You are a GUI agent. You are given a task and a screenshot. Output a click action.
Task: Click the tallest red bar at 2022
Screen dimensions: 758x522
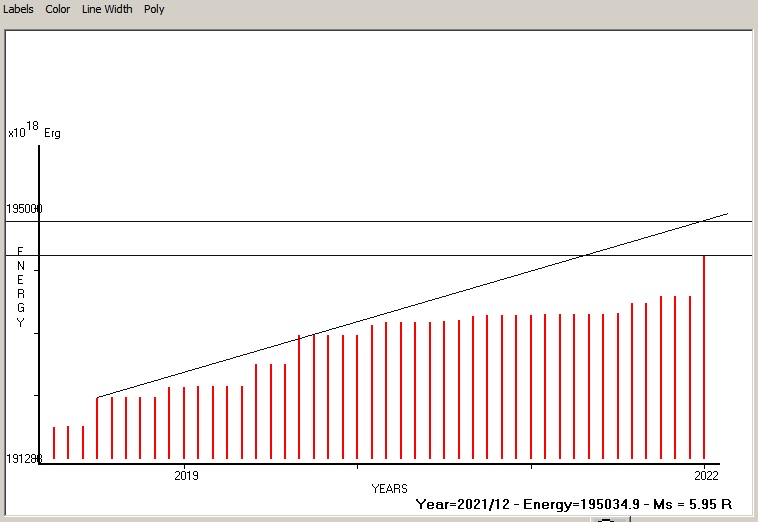tap(705, 360)
